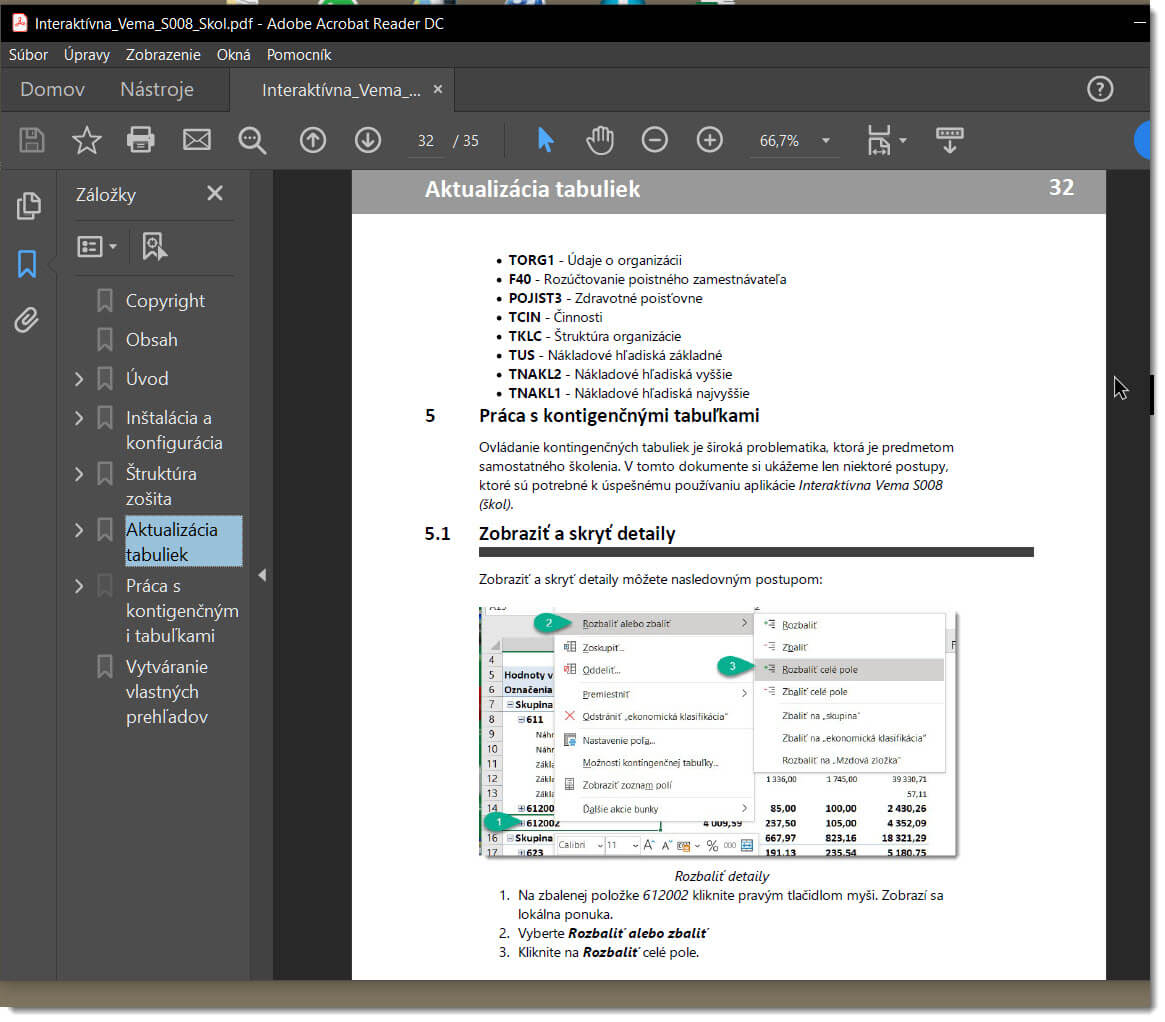
Task: Activate the hand pan tool
Action: click(x=600, y=140)
